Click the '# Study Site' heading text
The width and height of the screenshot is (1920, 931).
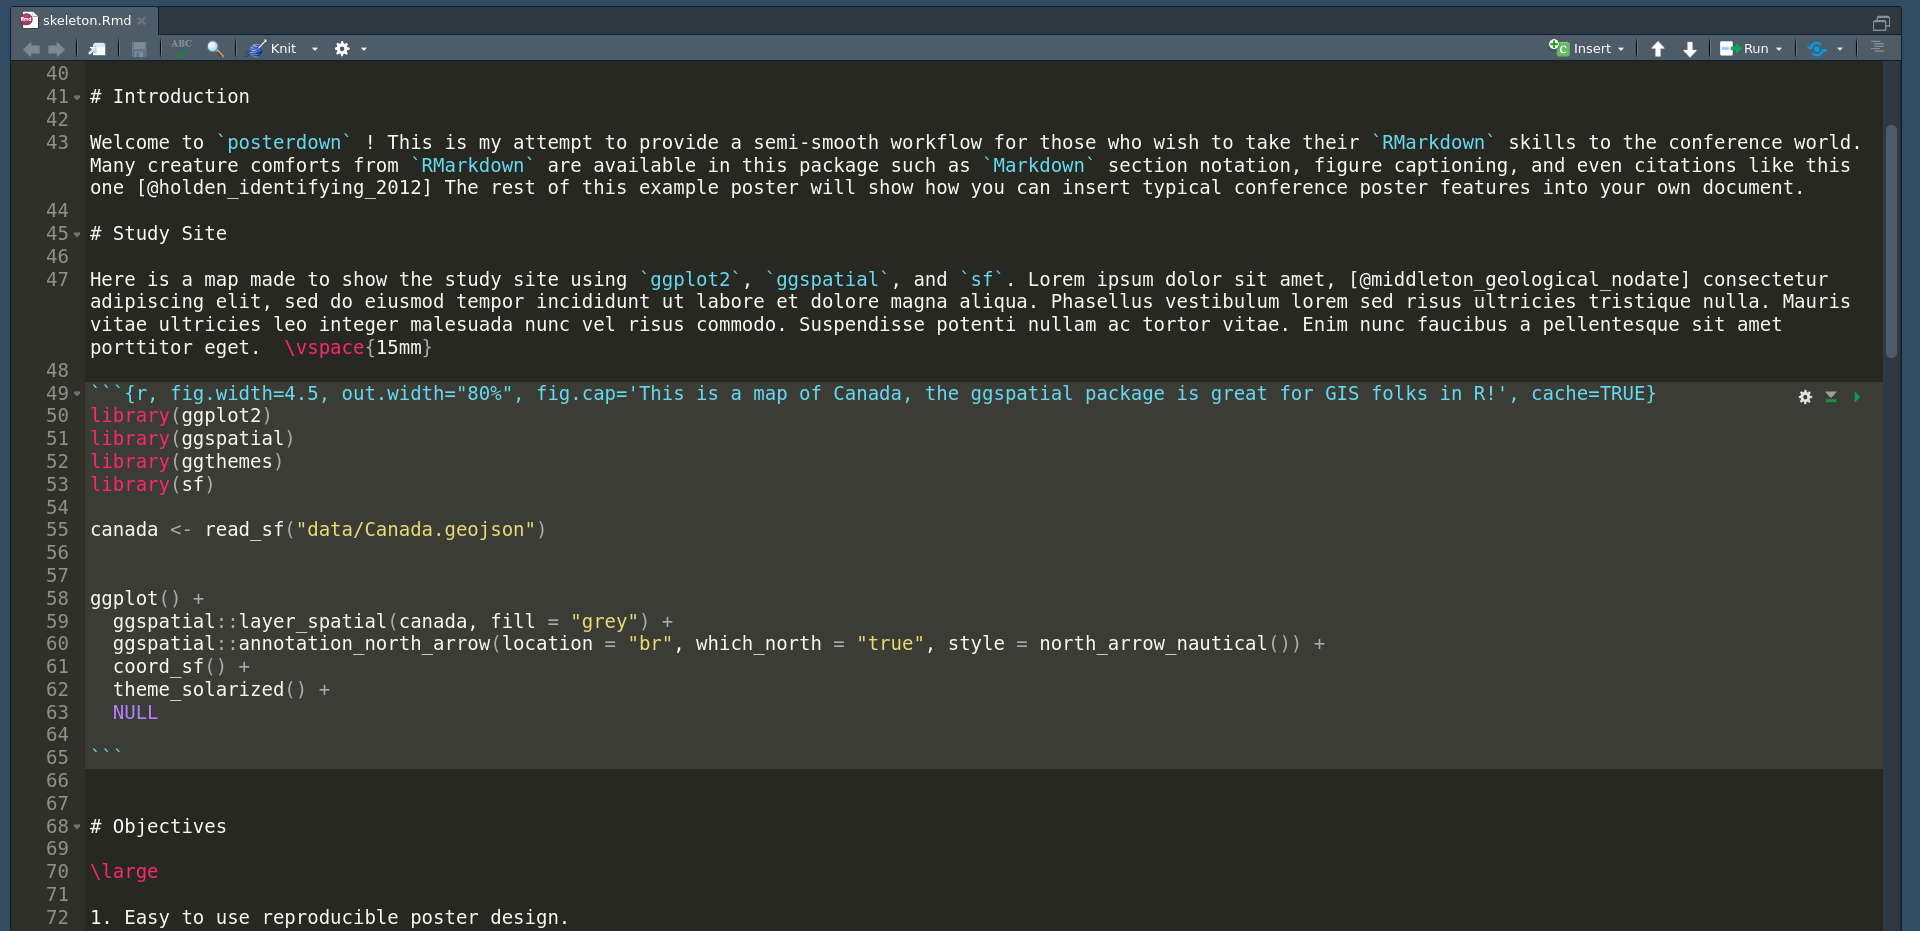click(x=158, y=234)
